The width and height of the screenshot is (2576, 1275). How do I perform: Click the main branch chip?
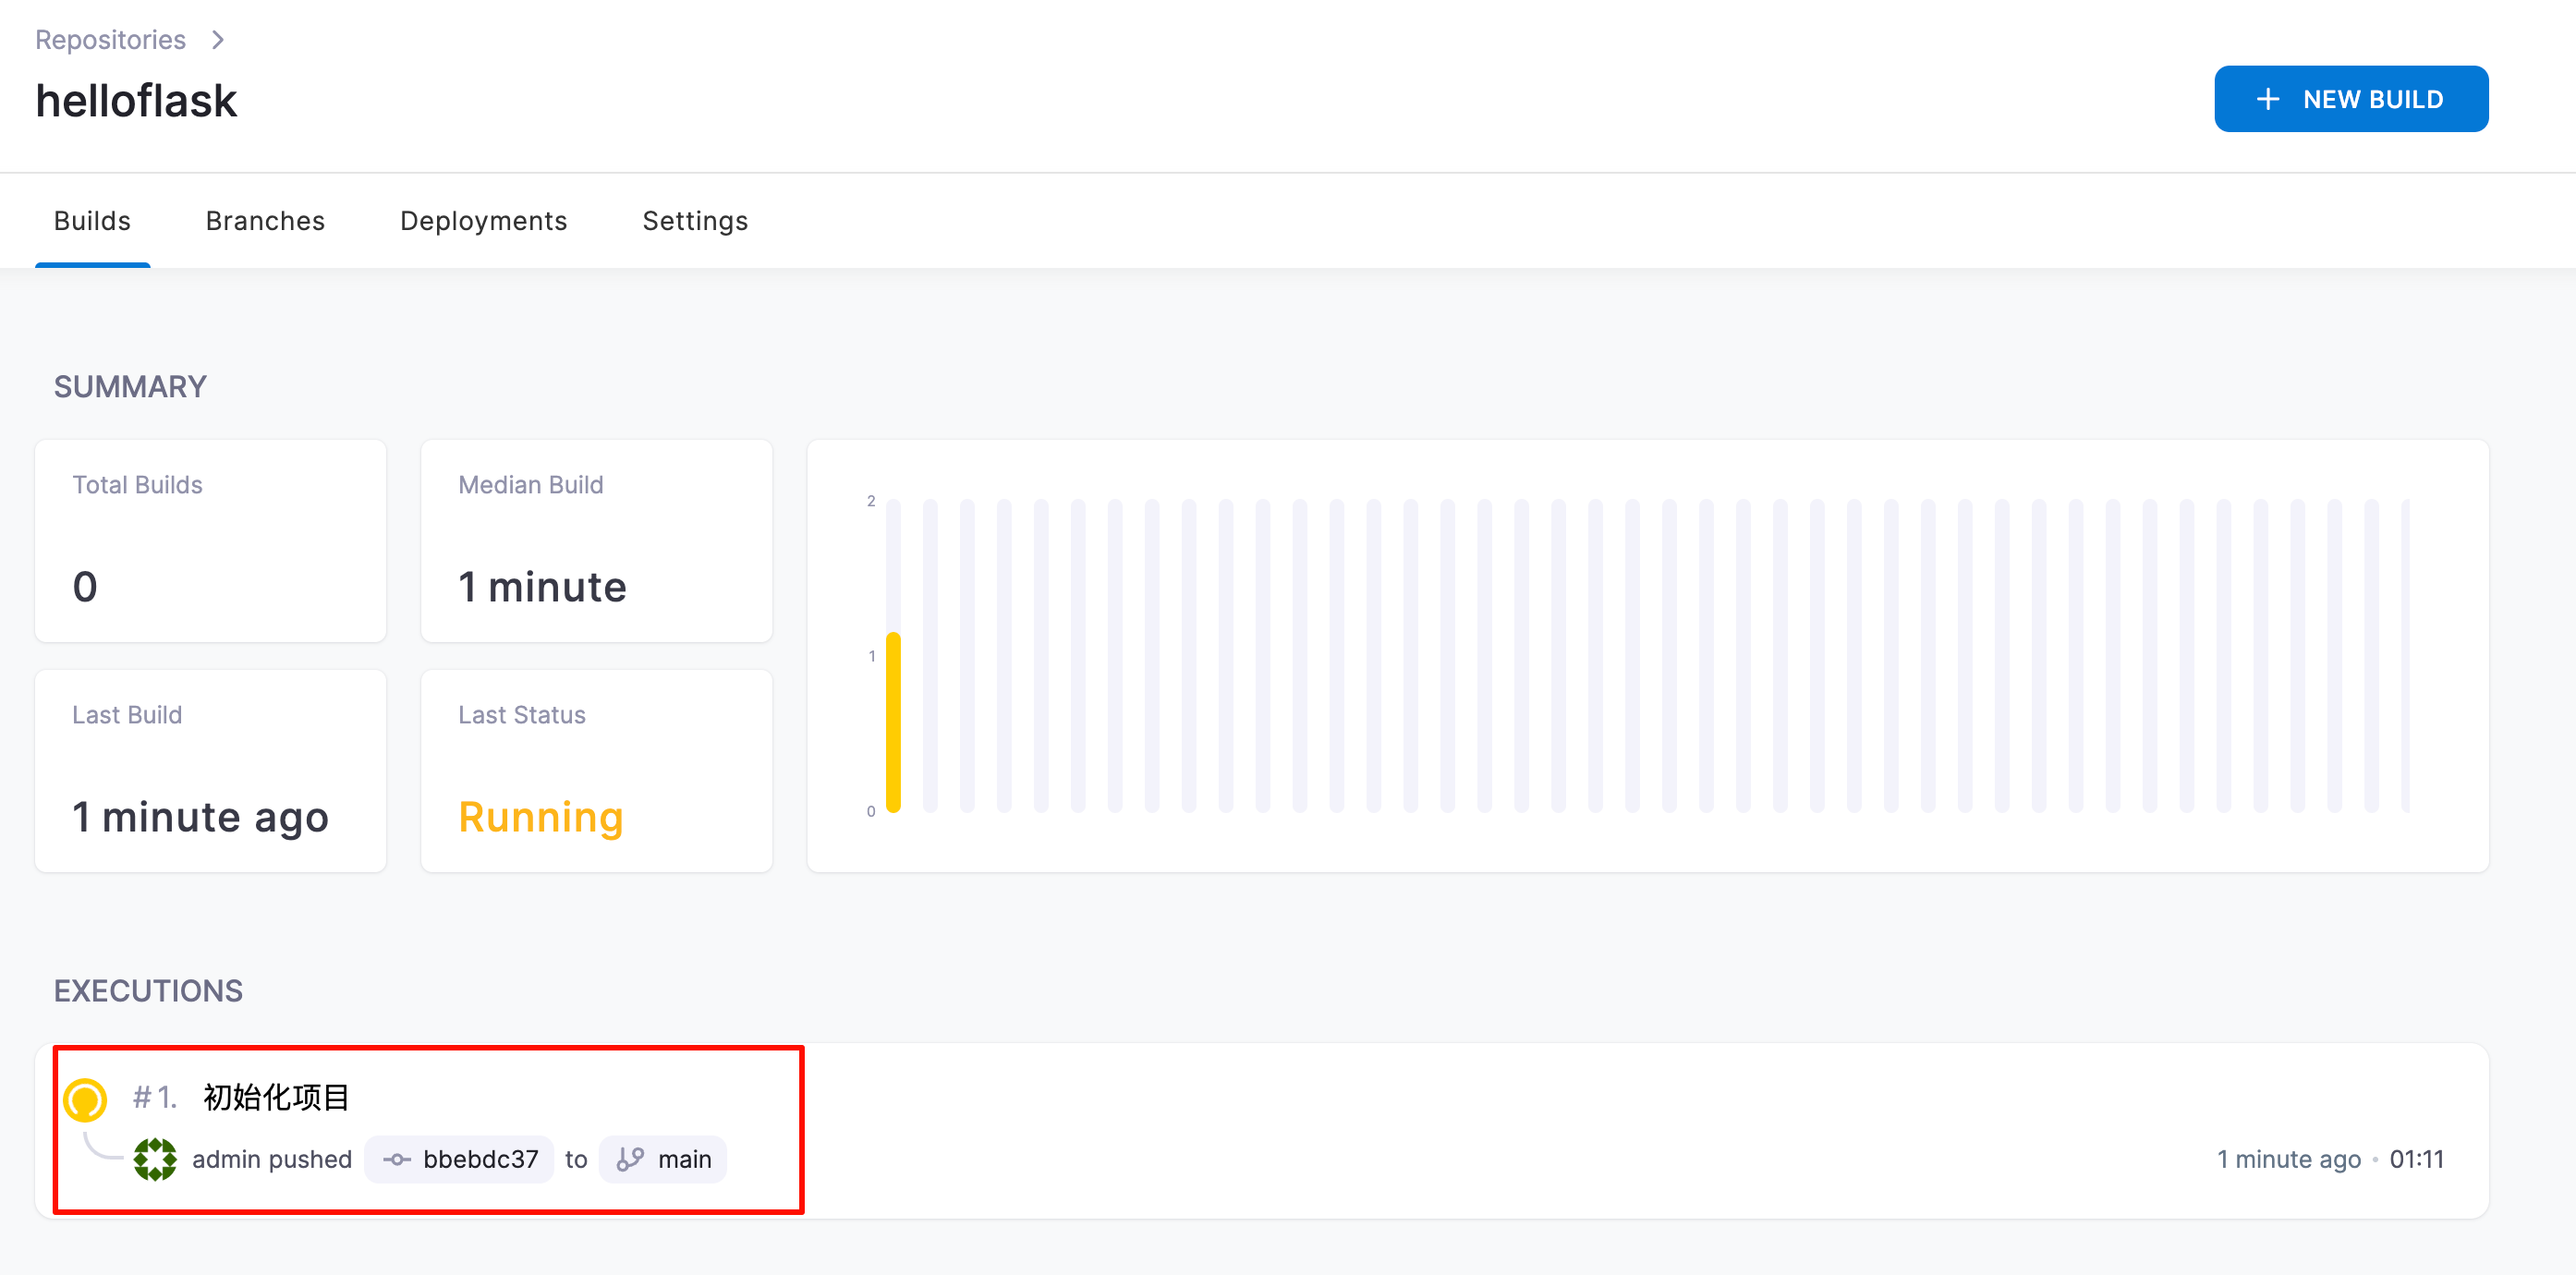684,1159
